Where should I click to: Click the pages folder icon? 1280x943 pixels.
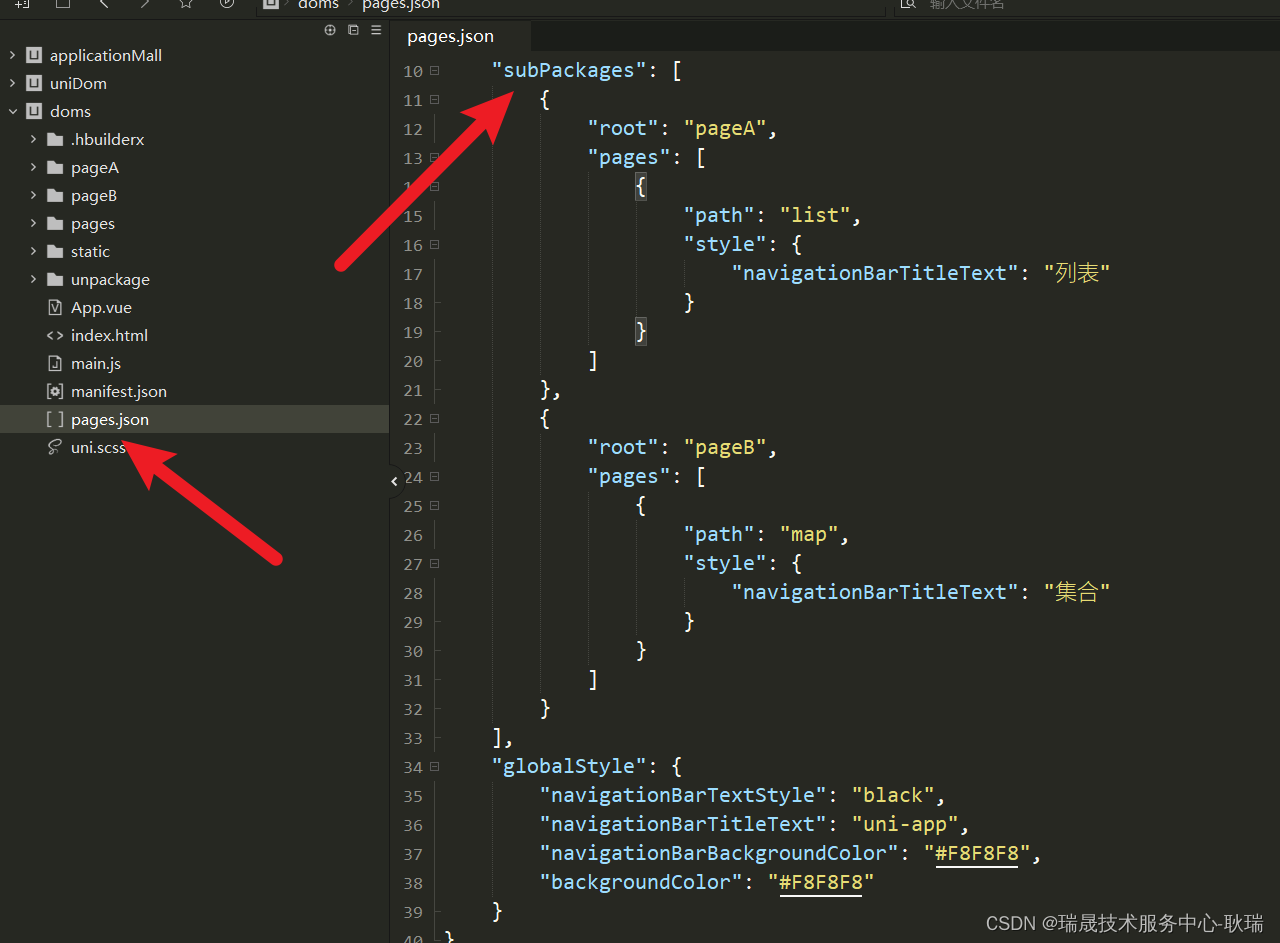point(55,224)
